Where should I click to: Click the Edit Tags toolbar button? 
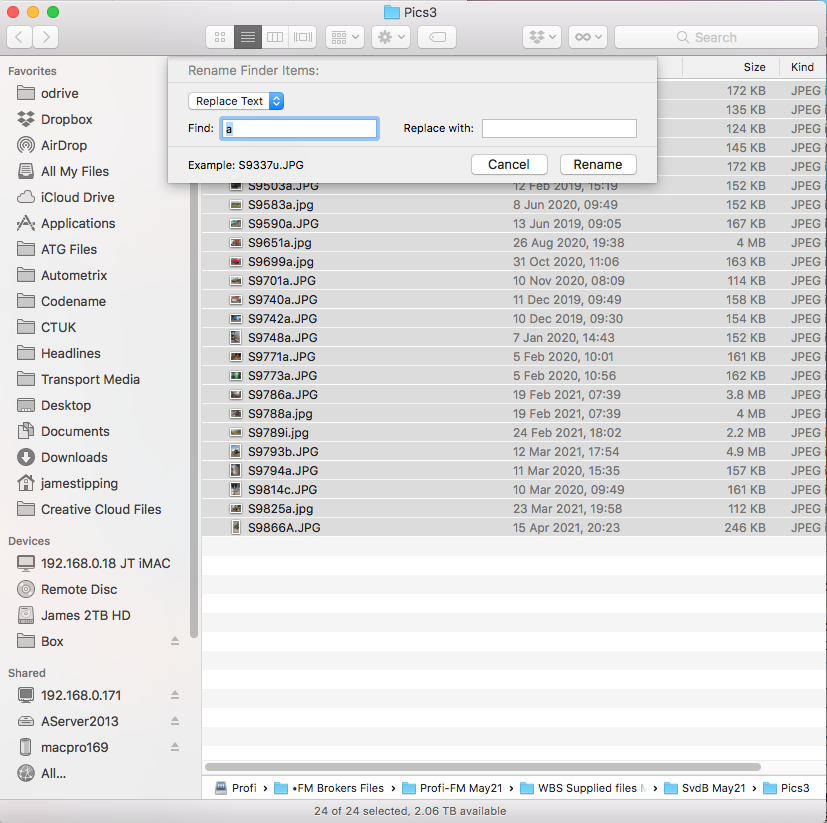(437, 37)
